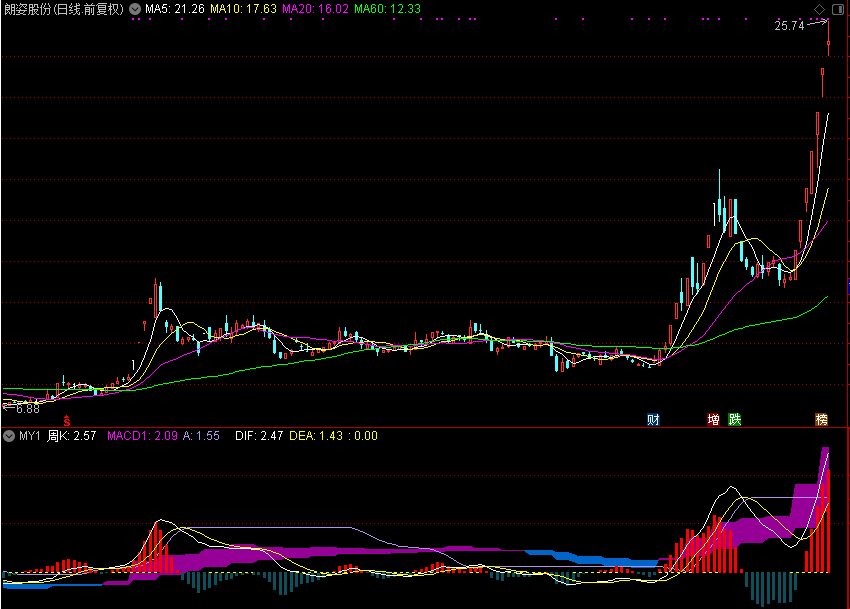The width and height of the screenshot is (850, 609).
Task: Open the orange 榜 leaderboard marker
Action: pyautogui.click(x=821, y=419)
